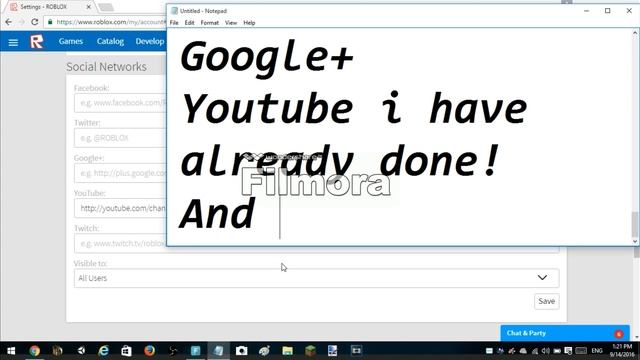Click the volume icon in system tray
The height and width of the screenshot is (360, 640).
pyautogui.click(x=545, y=351)
